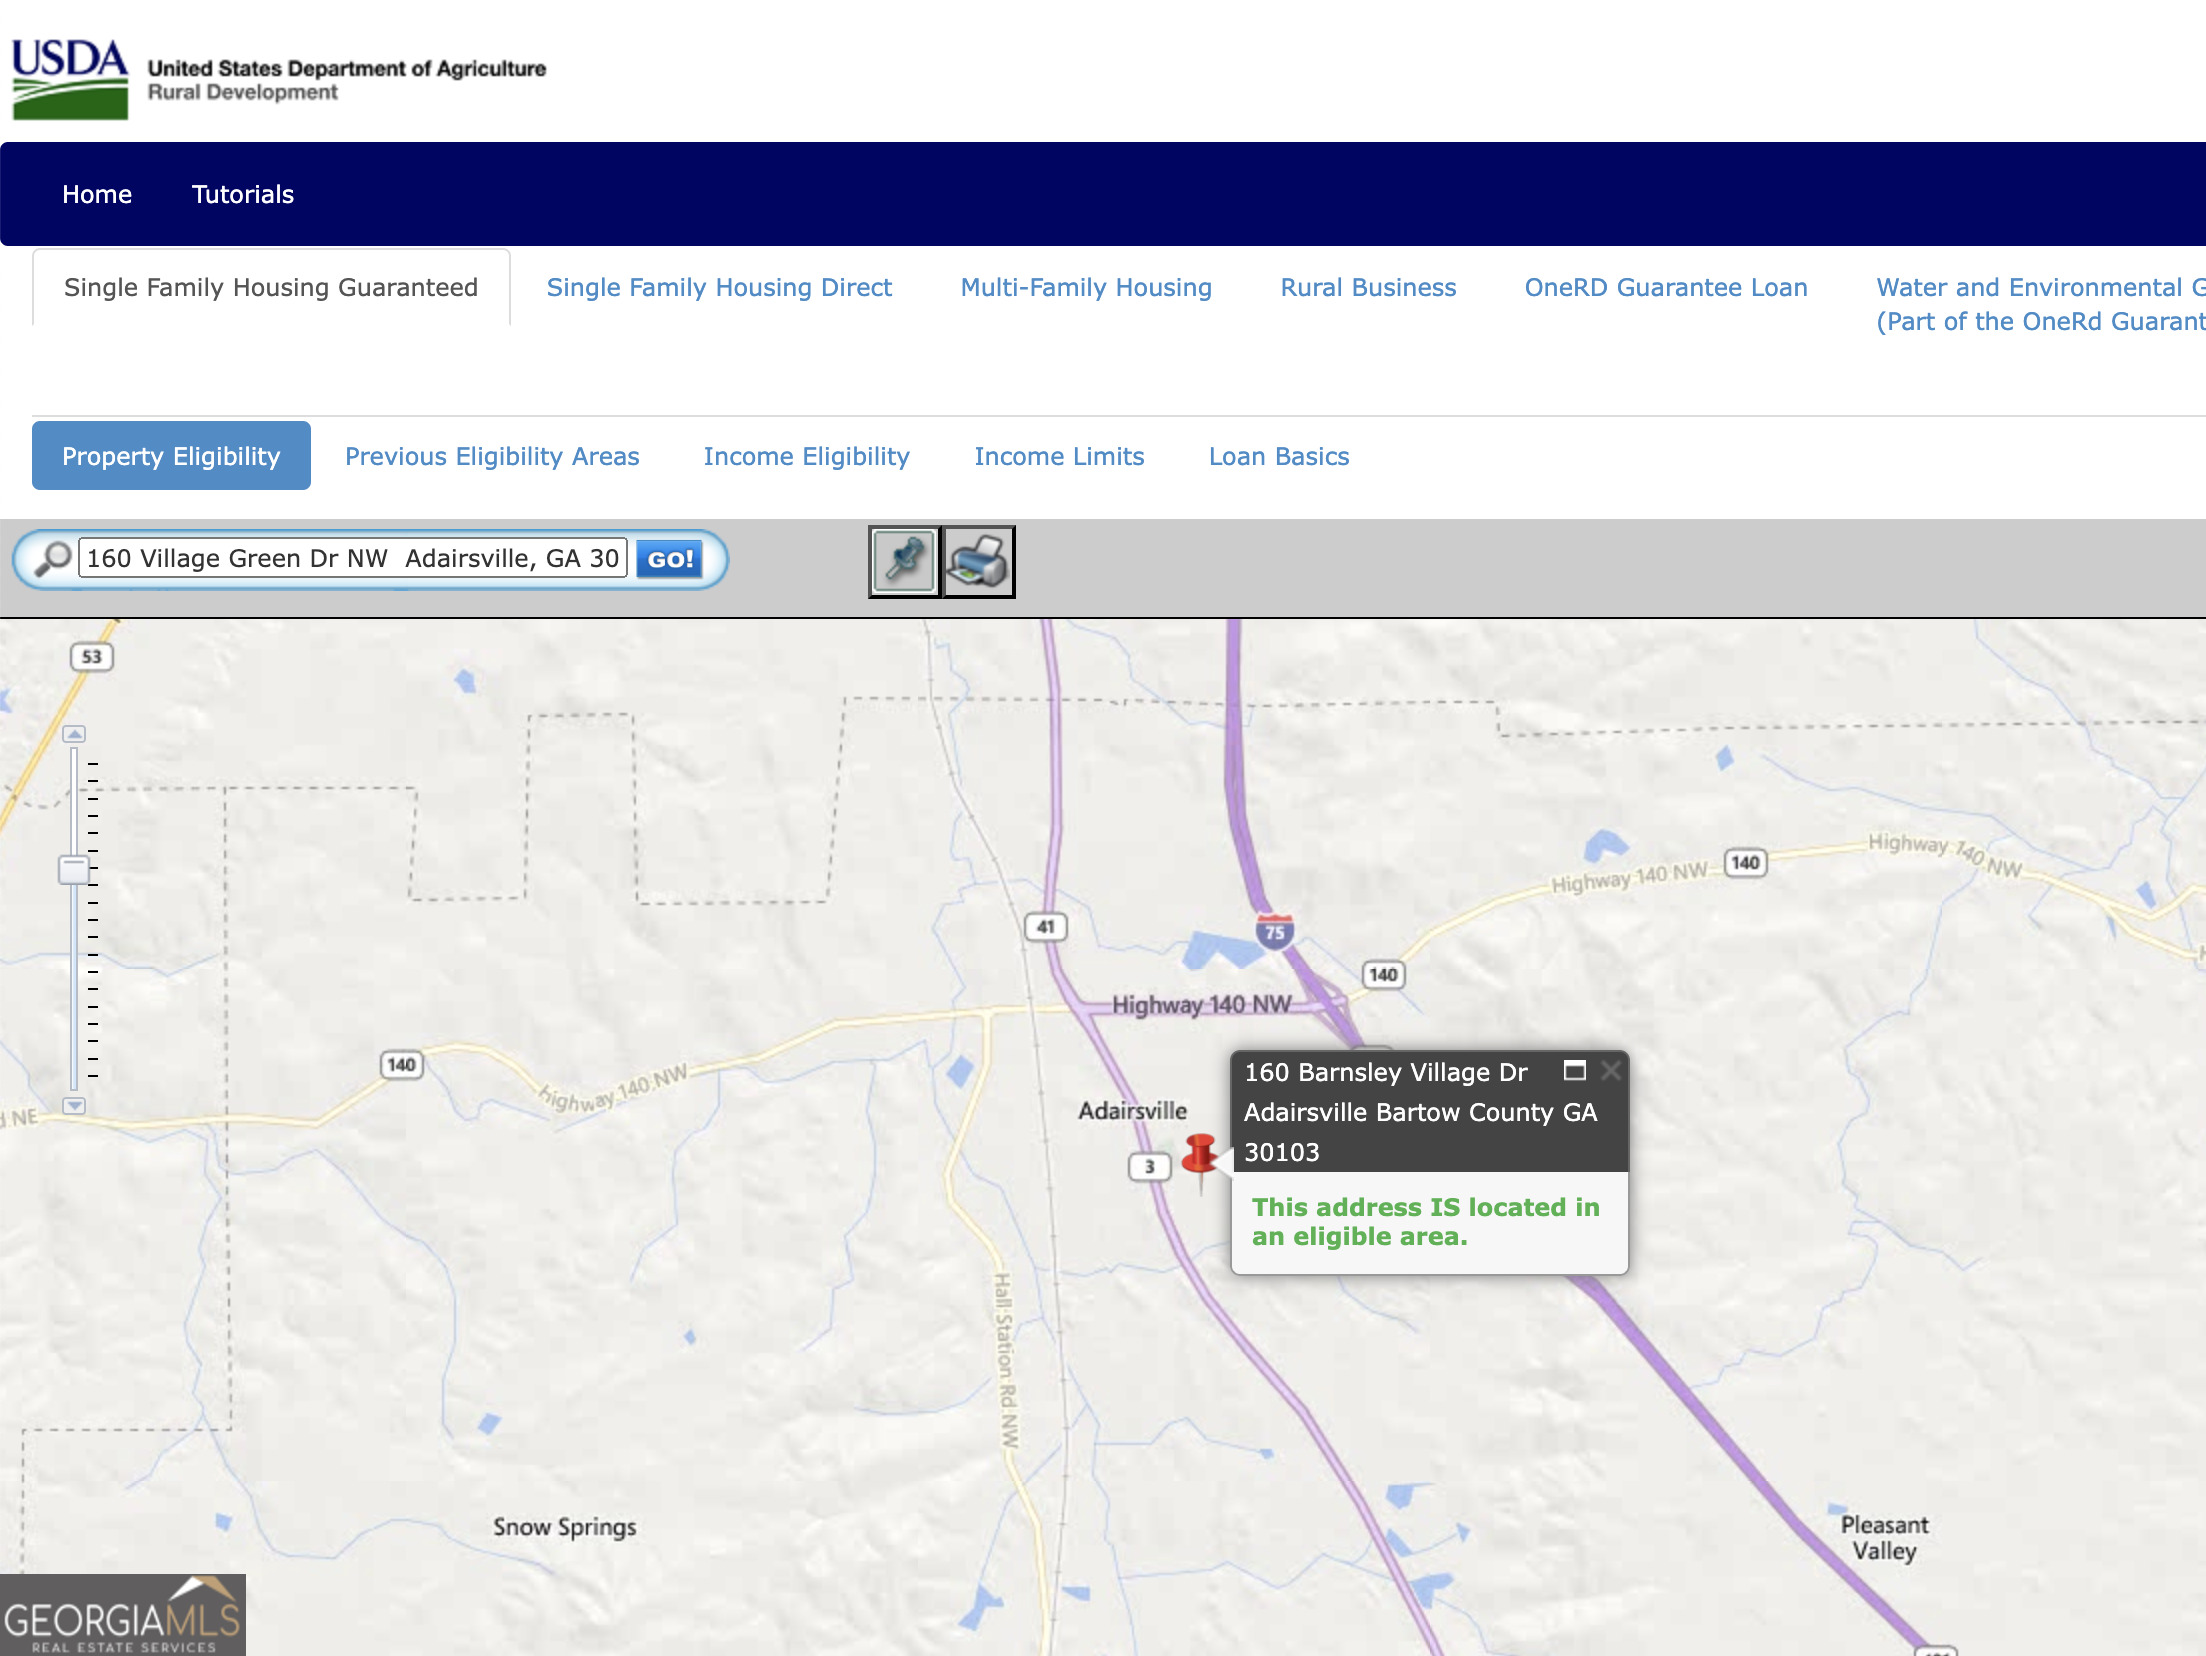Open the Home menu item

(x=97, y=194)
